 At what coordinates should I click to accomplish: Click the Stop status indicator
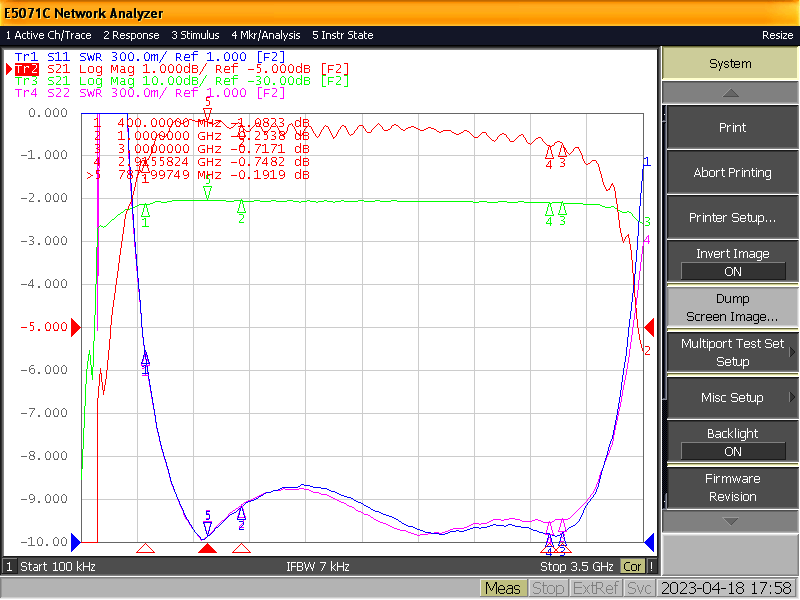coord(547,589)
